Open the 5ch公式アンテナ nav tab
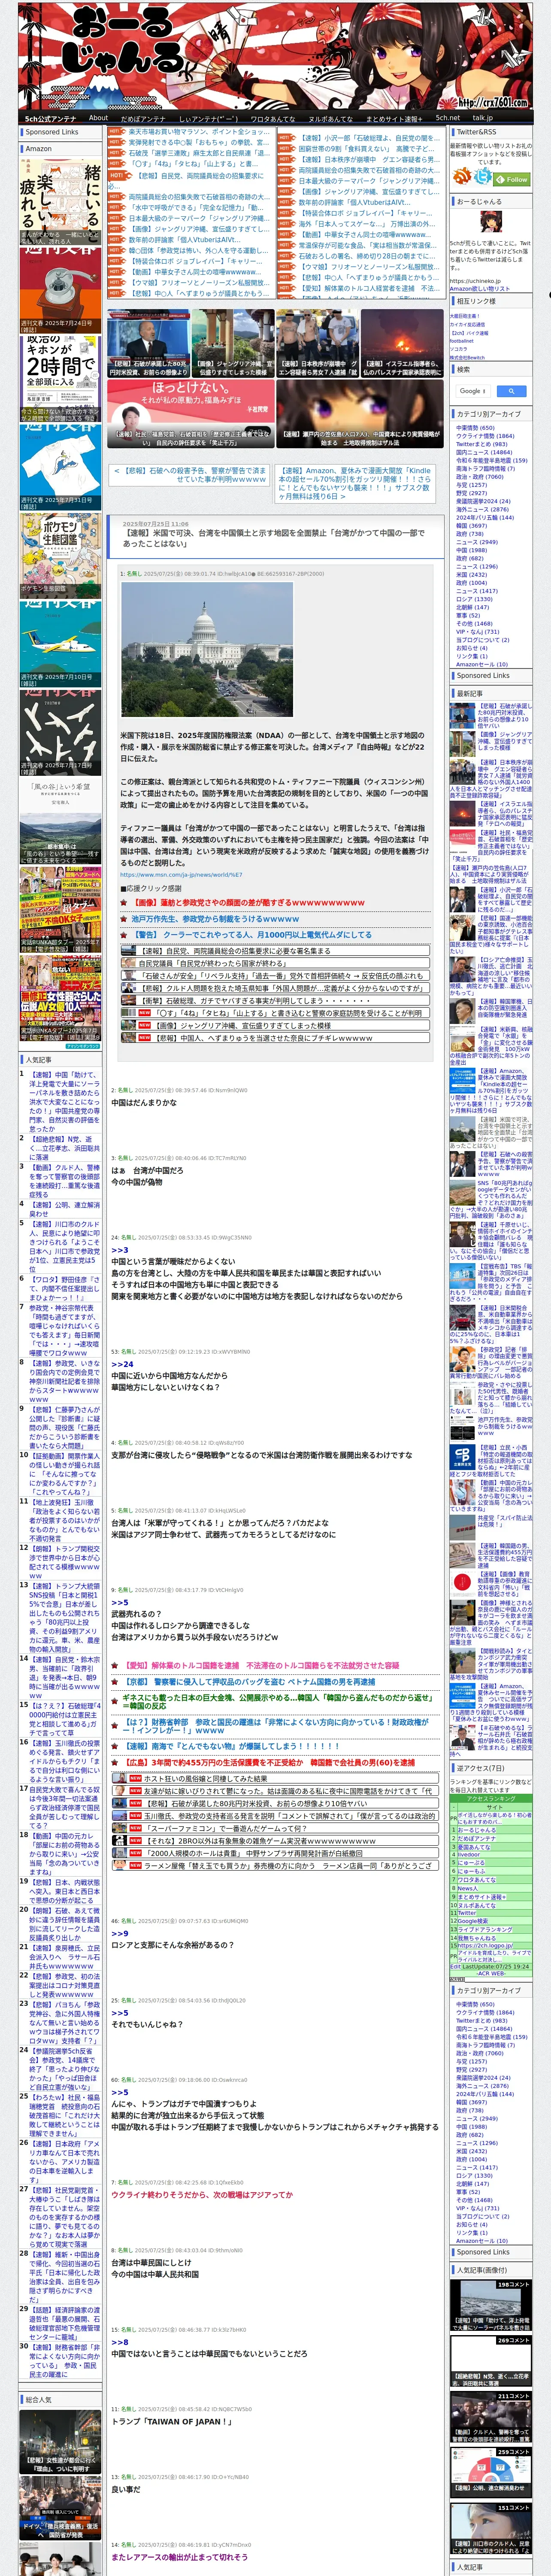The height and width of the screenshot is (2576, 551). tap(50, 118)
